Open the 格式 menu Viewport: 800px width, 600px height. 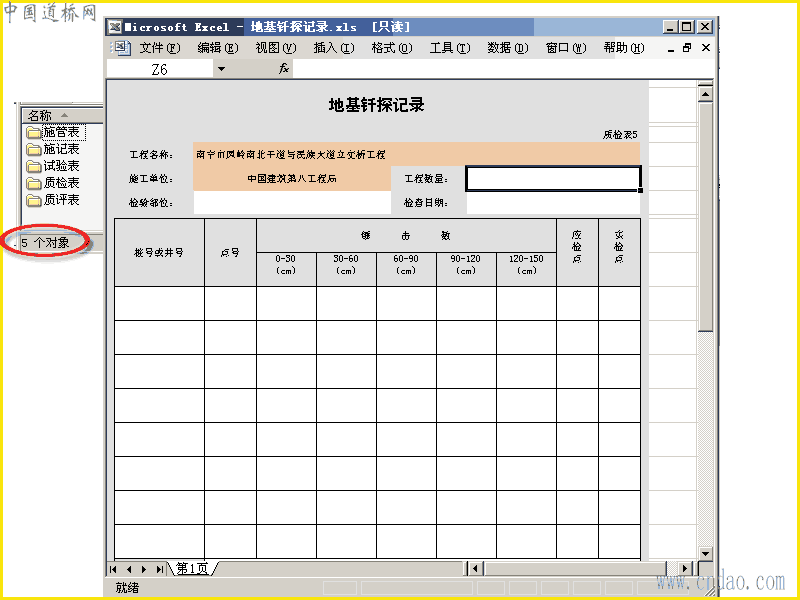(x=392, y=48)
